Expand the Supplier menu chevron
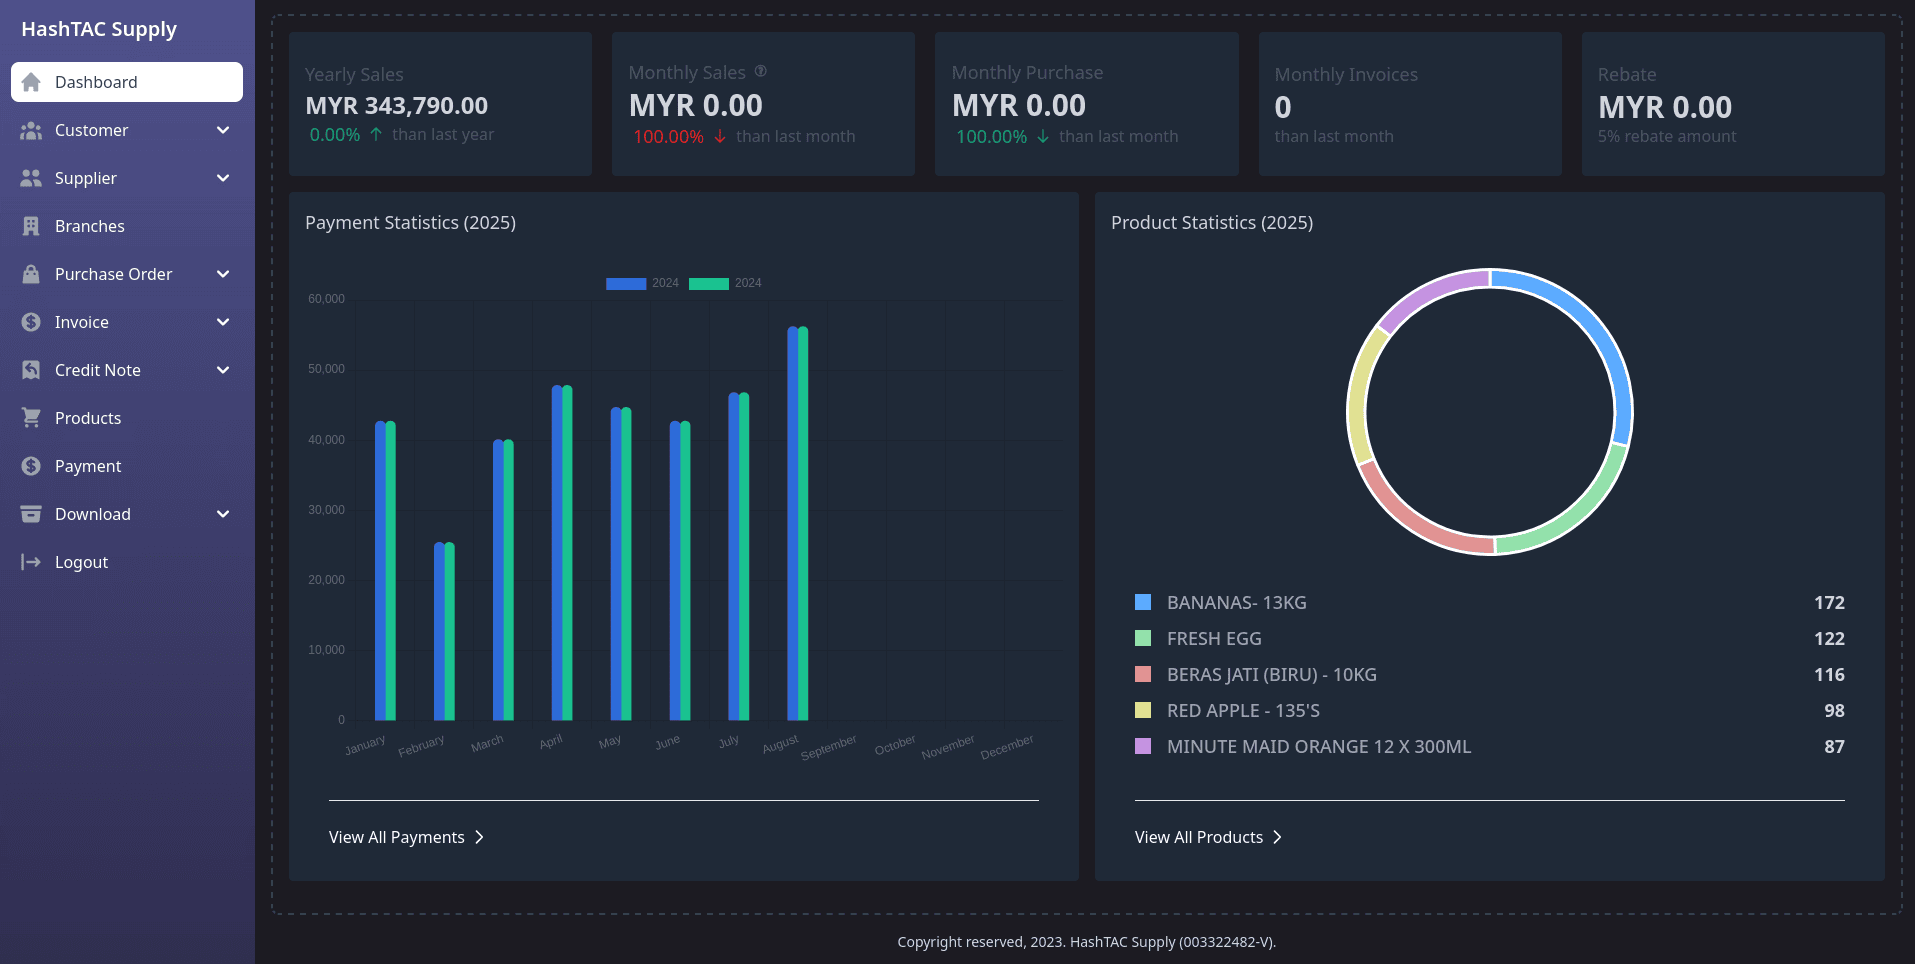Screen dimensions: 1915x964 [223, 178]
